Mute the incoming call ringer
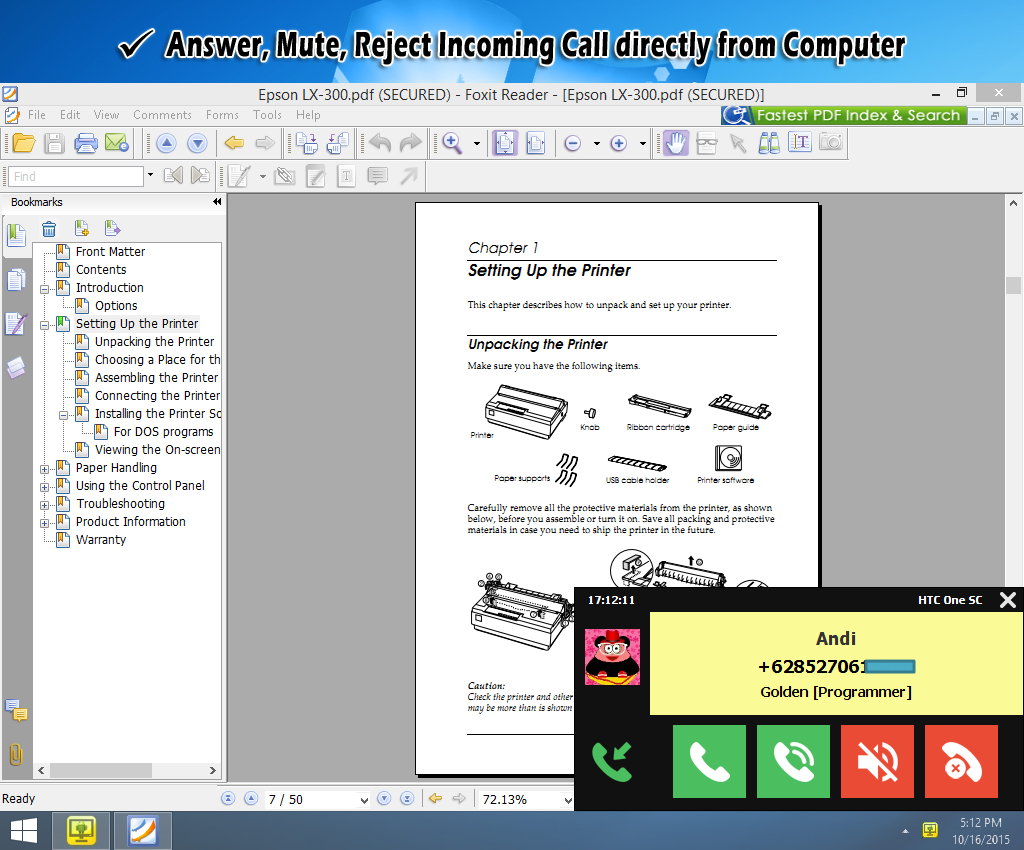Image resolution: width=1024 pixels, height=850 pixels. click(x=877, y=762)
